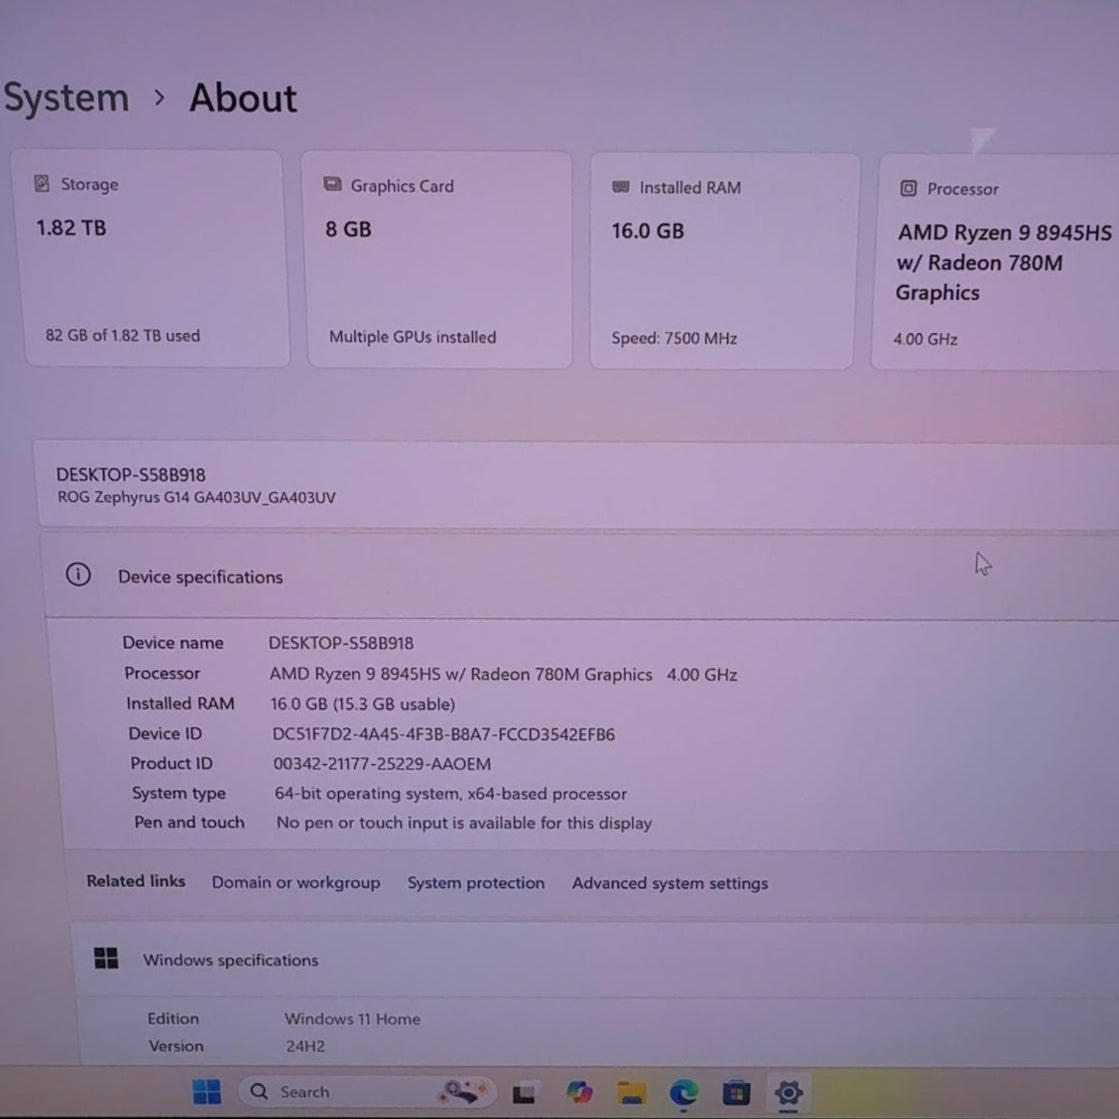
Task: Open the Microsoft Store from the taskbar
Action: coord(736,1091)
